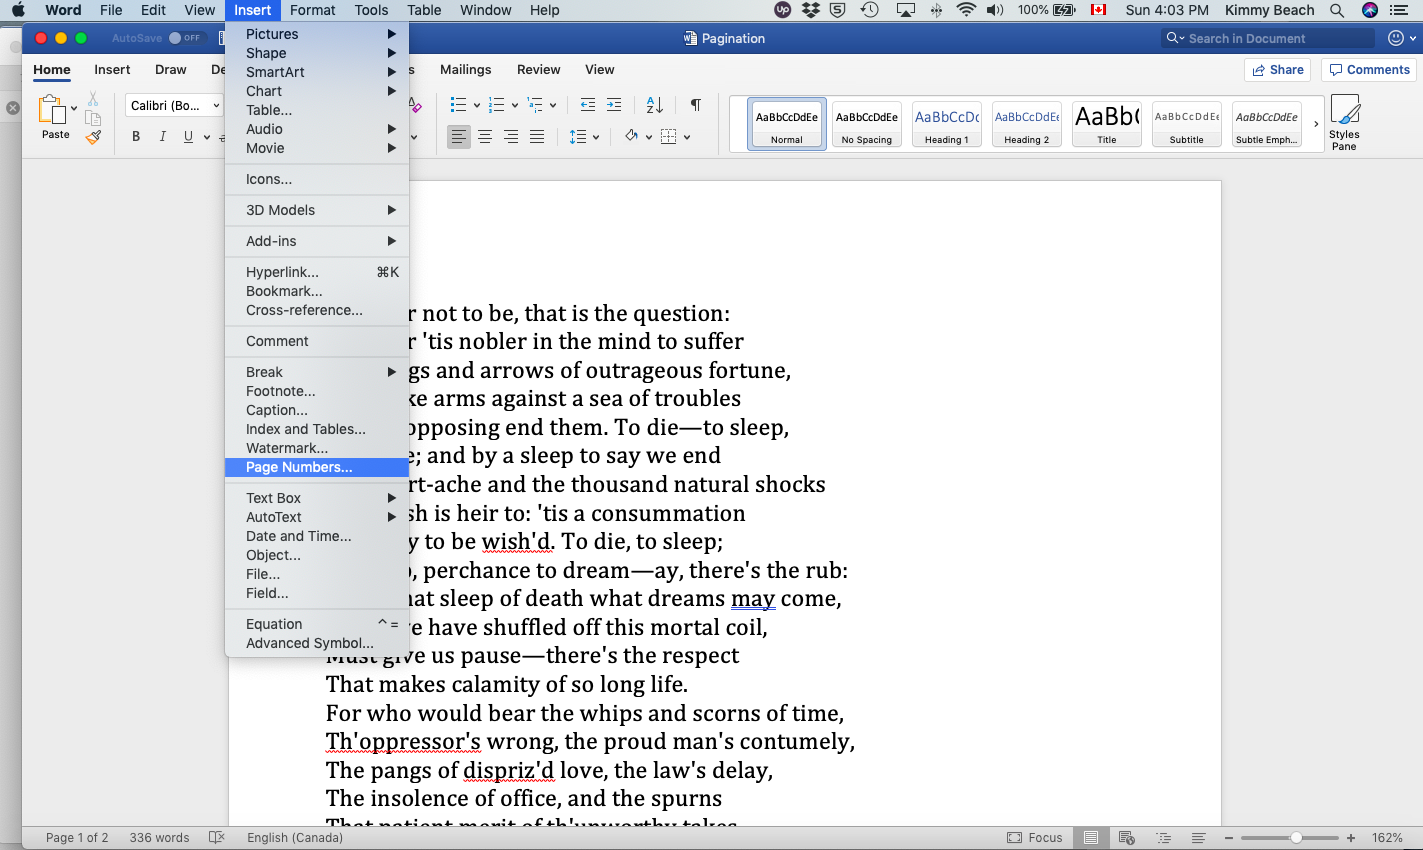Click the spelling check icon in status bar

(x=216, y=838)
